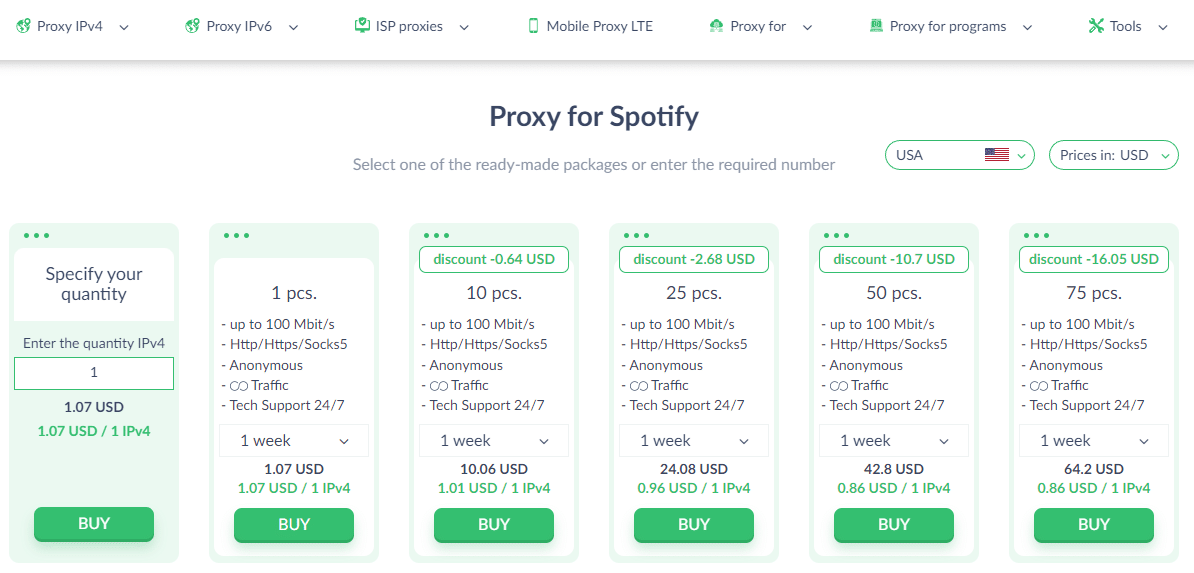
Task: Click the Proxy IPv6 globe icon
Action: [192, 27]
